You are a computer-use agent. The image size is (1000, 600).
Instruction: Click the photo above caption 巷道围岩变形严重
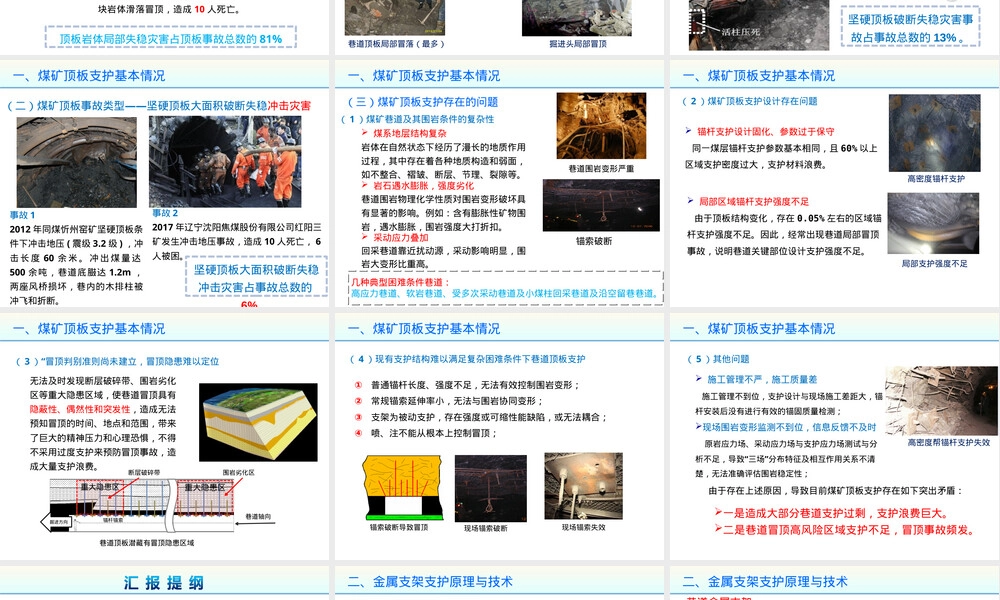tap(601, 126)
